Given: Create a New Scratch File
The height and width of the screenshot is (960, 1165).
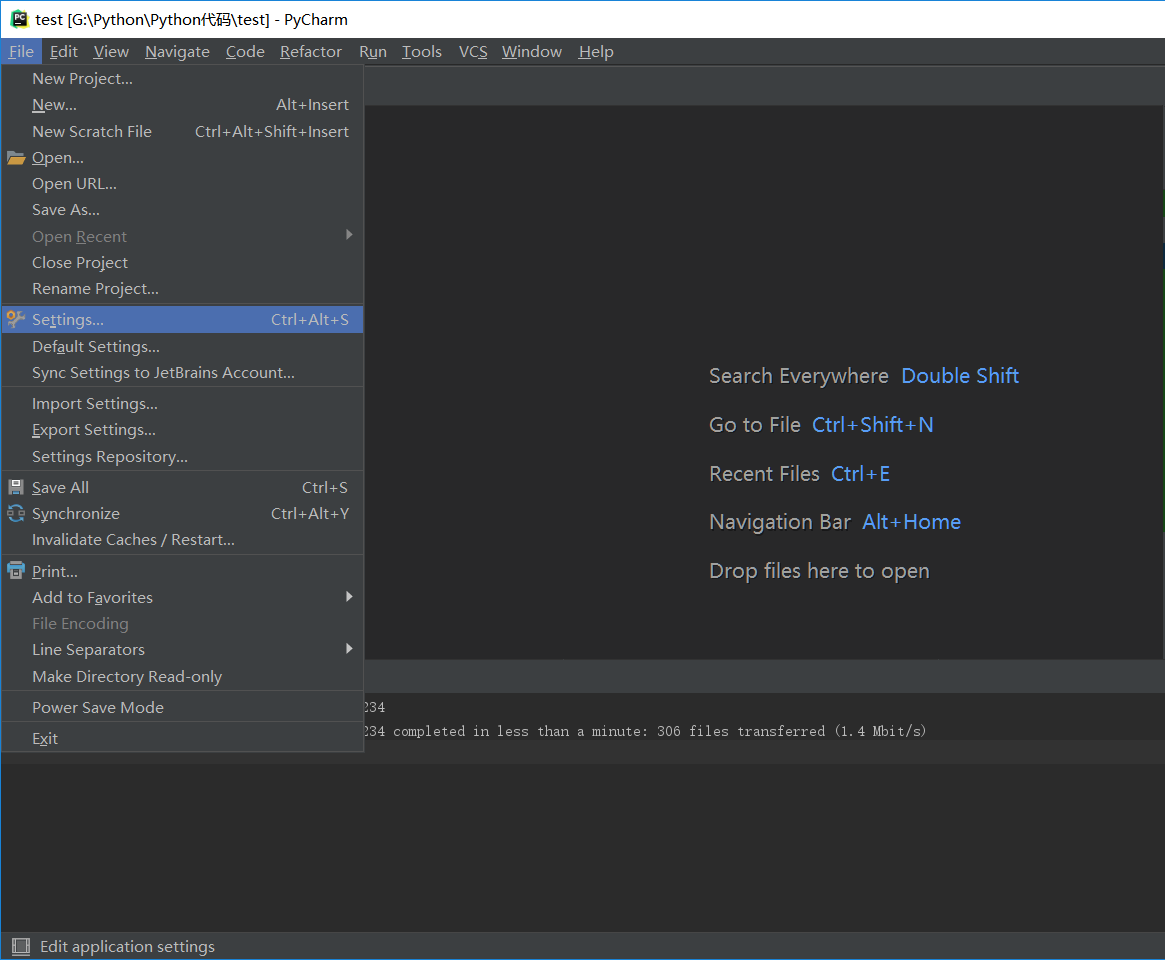Looking at the screenshot, I should (x=183, y=132).
